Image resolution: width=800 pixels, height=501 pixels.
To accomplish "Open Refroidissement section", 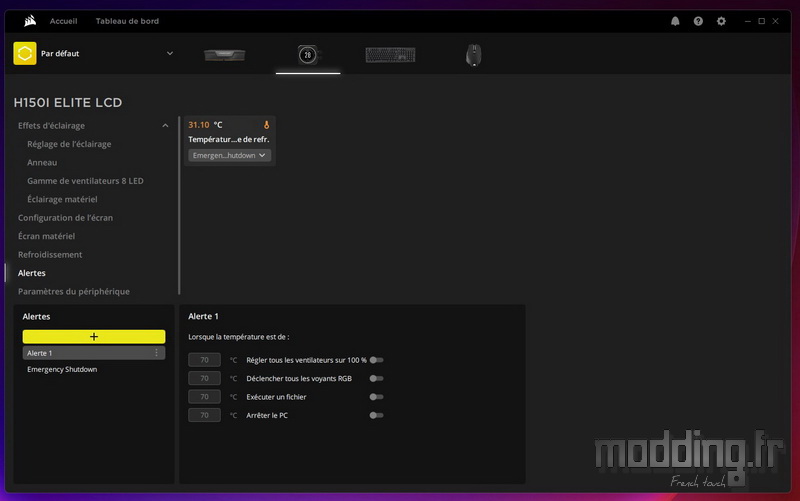I will [50, 254].
